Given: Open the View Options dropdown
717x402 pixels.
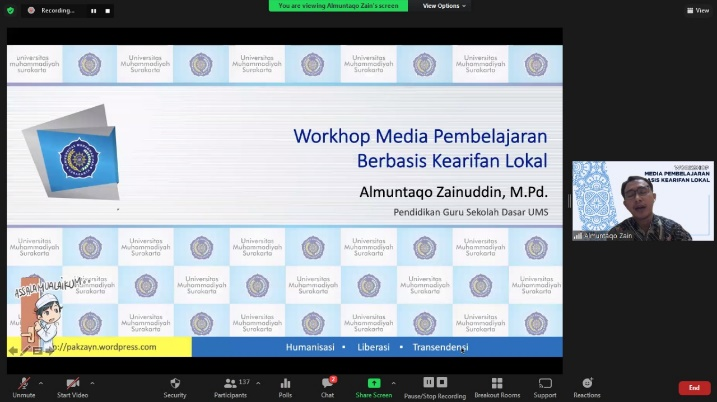Looking at the screenshot, I should [x=444, y=6].
